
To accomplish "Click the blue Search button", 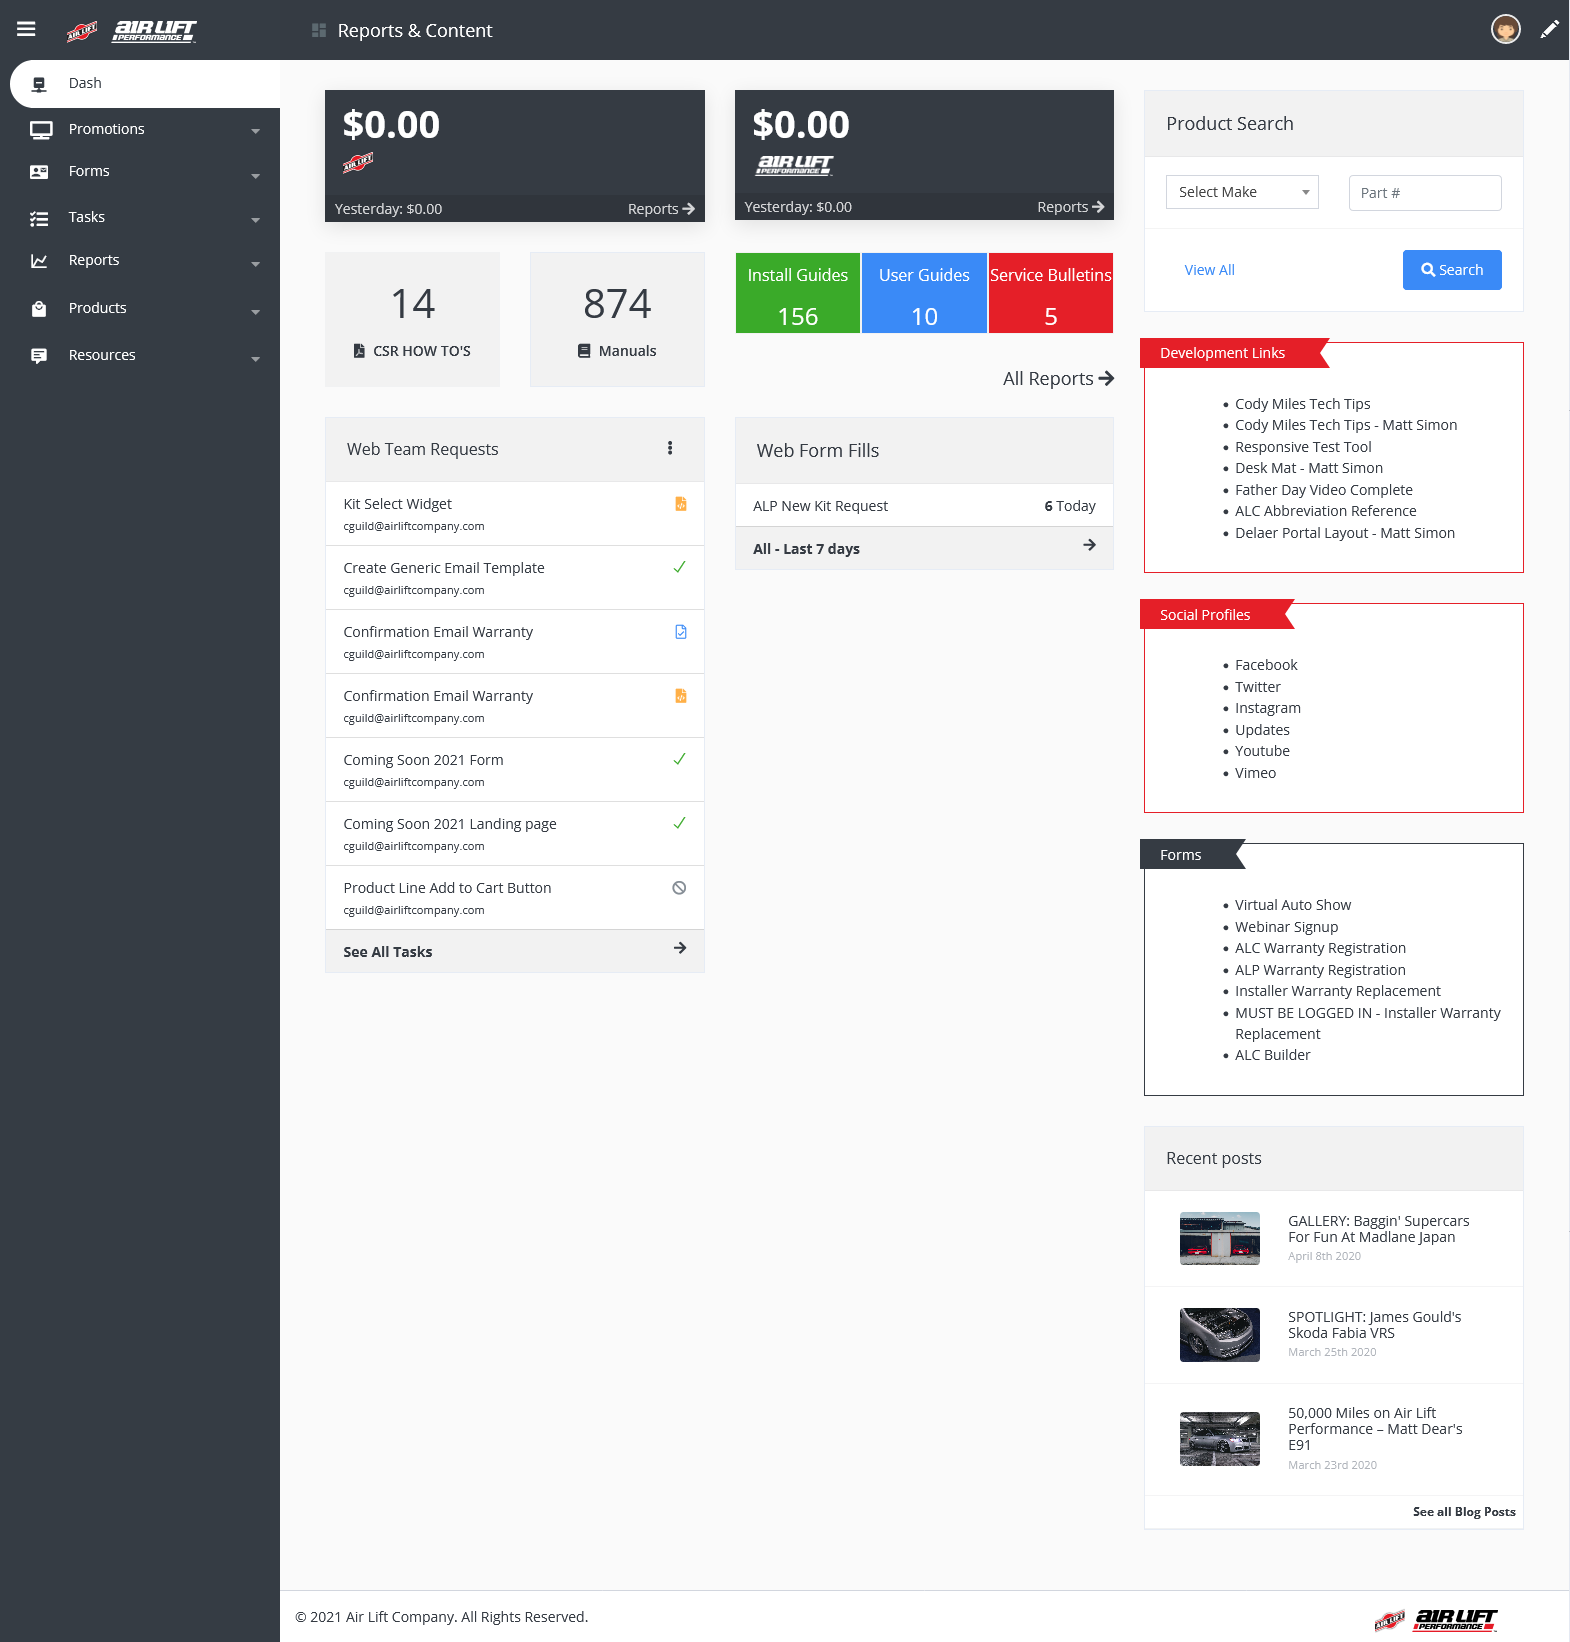I will coord(1452,270).
